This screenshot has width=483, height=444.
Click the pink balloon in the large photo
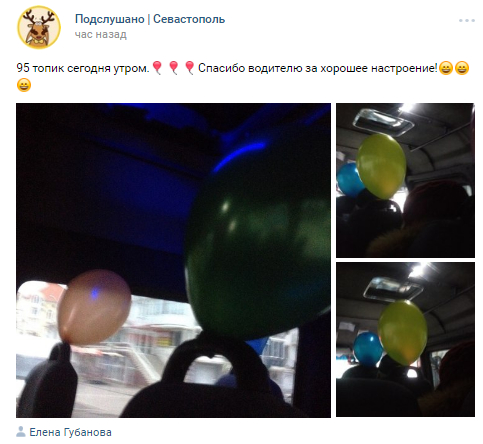(94, 307)
